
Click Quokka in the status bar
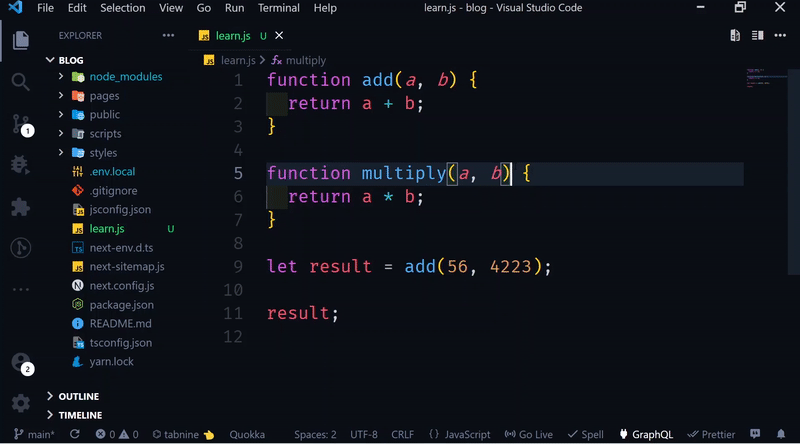(x=247, y=434)
